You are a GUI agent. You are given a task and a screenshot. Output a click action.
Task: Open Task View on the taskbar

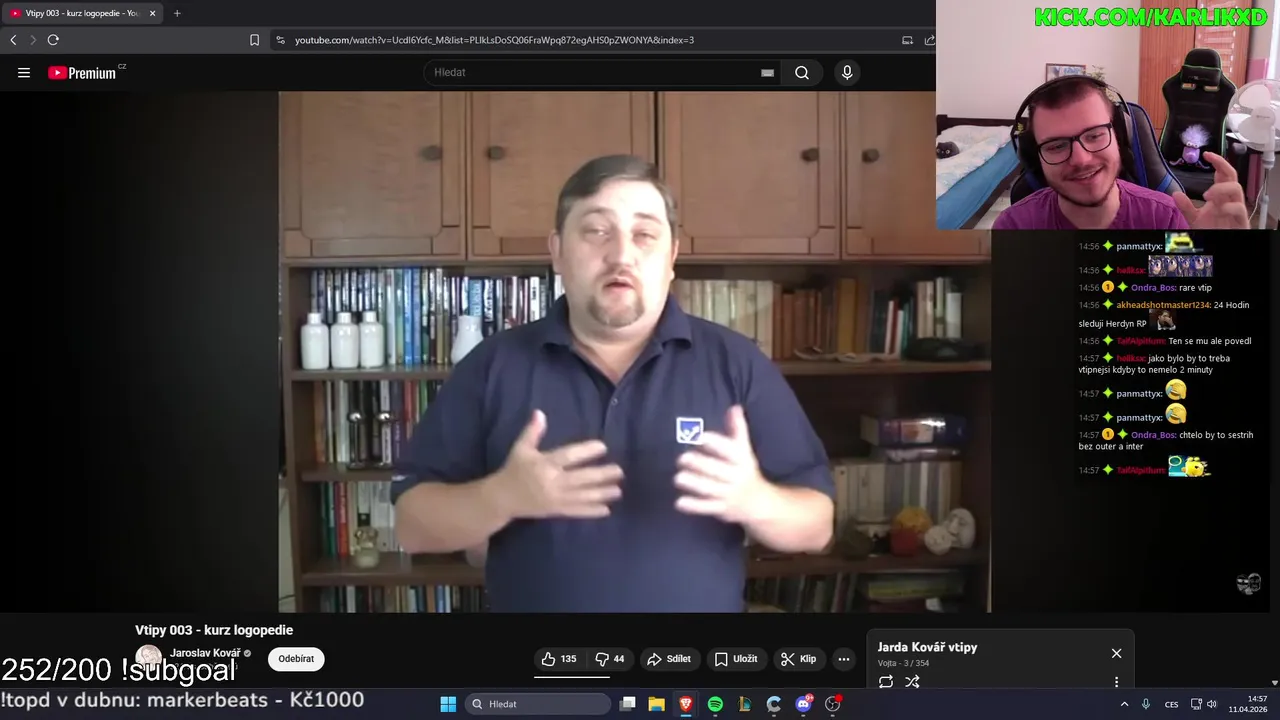tap(627, 704)
